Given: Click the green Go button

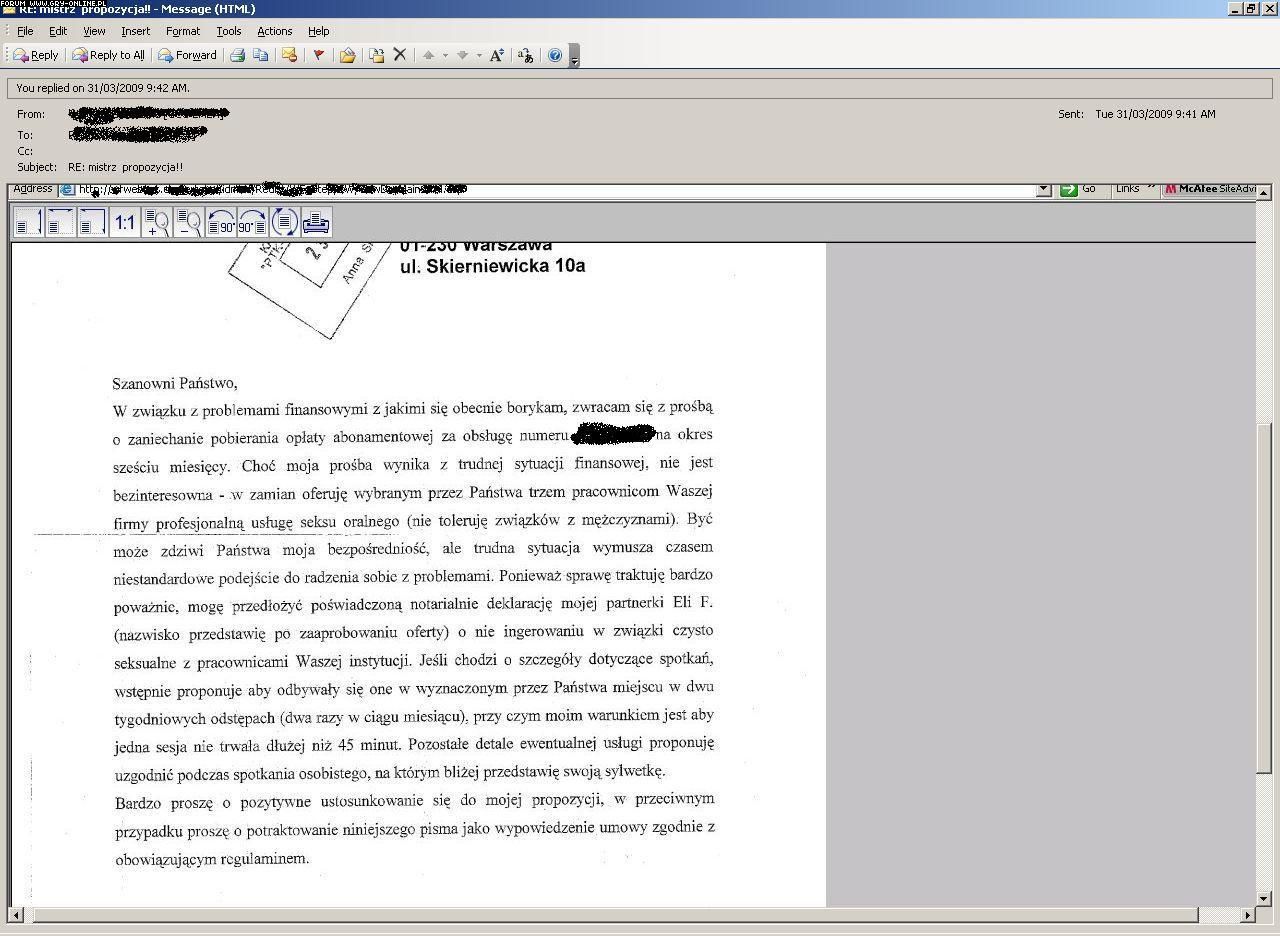Looking at the screenshot, I should point(1078,189).
